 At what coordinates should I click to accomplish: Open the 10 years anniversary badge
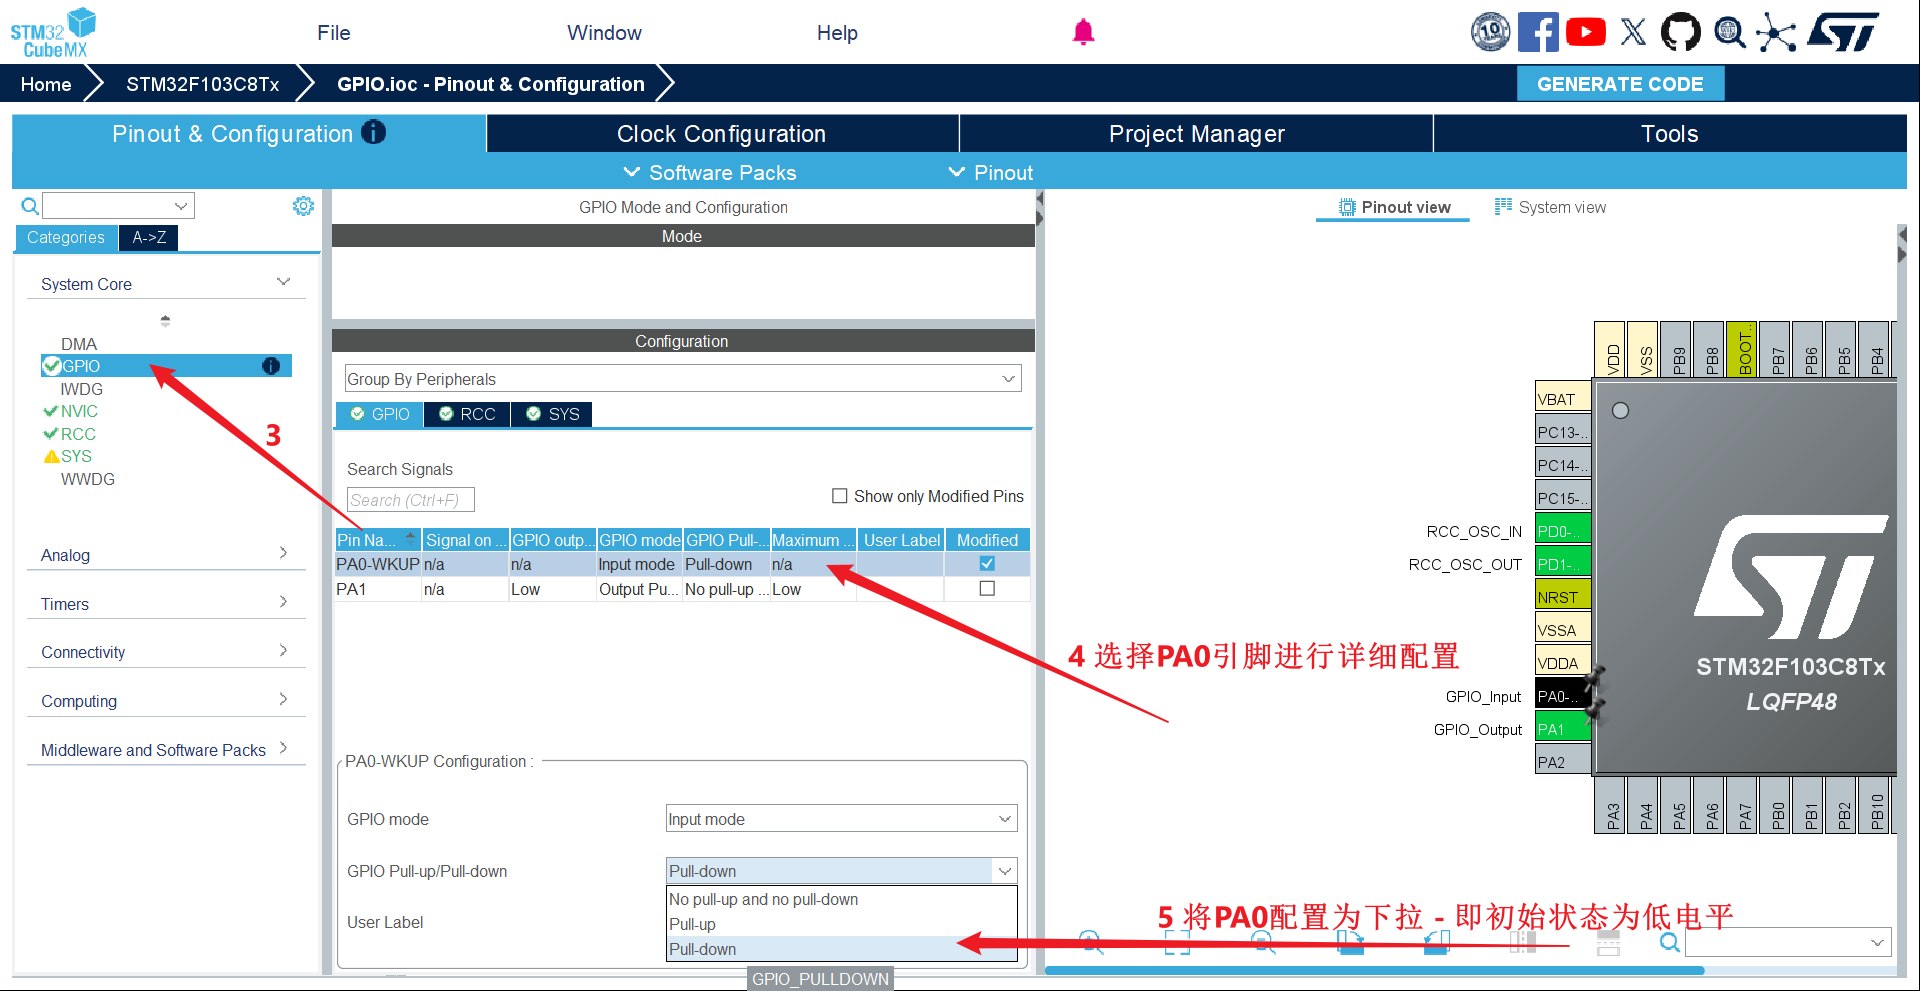click(1490, 32)
